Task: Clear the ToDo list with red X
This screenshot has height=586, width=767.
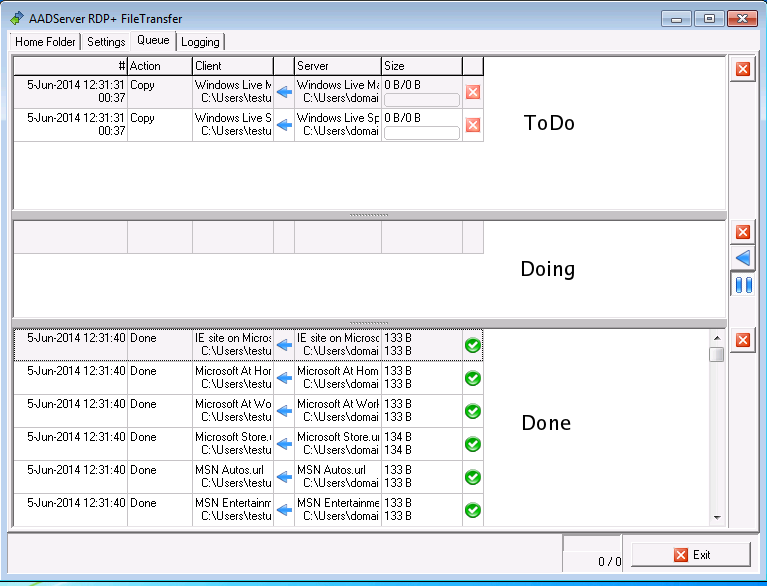Action: [x=742, y=69]
